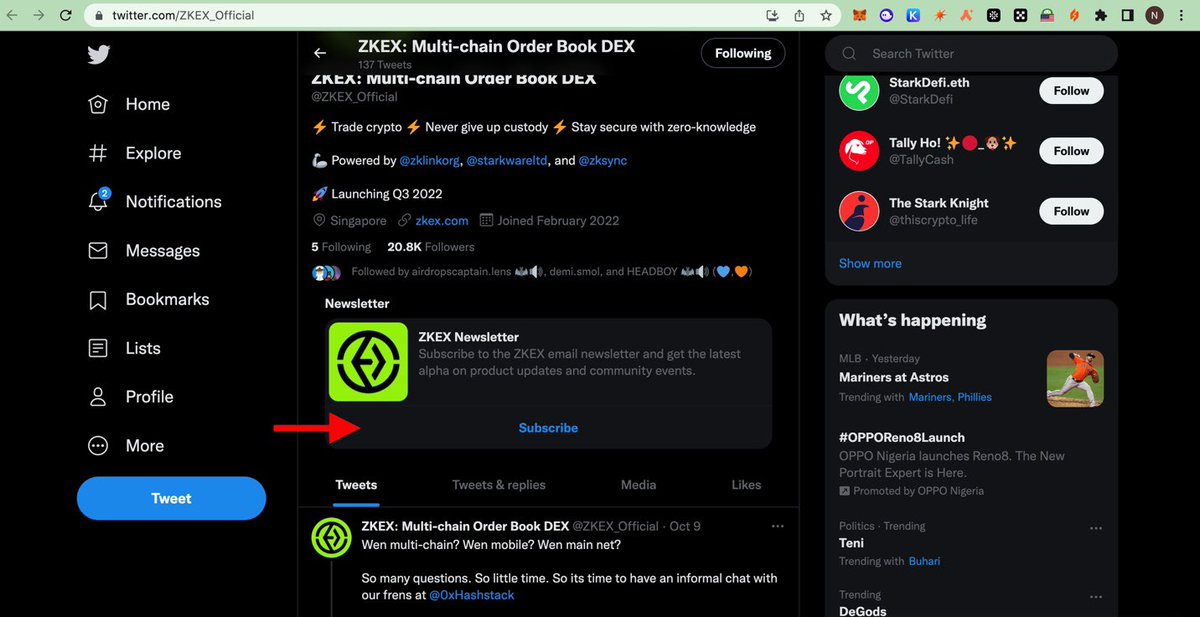This screenshot has width=1200, height=617.
Task: Click the share page icon in address bar
Action: [x=799, y=15]
